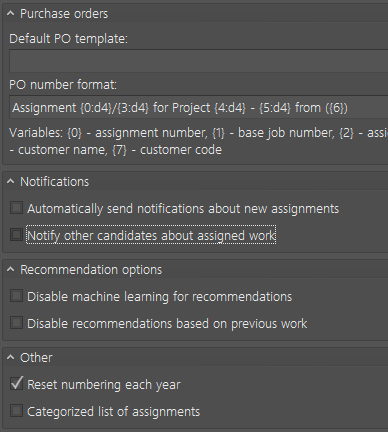Screen dimensions: 388x432
Task: Collapse the Purchase orders section
Action: click(11, 14)
